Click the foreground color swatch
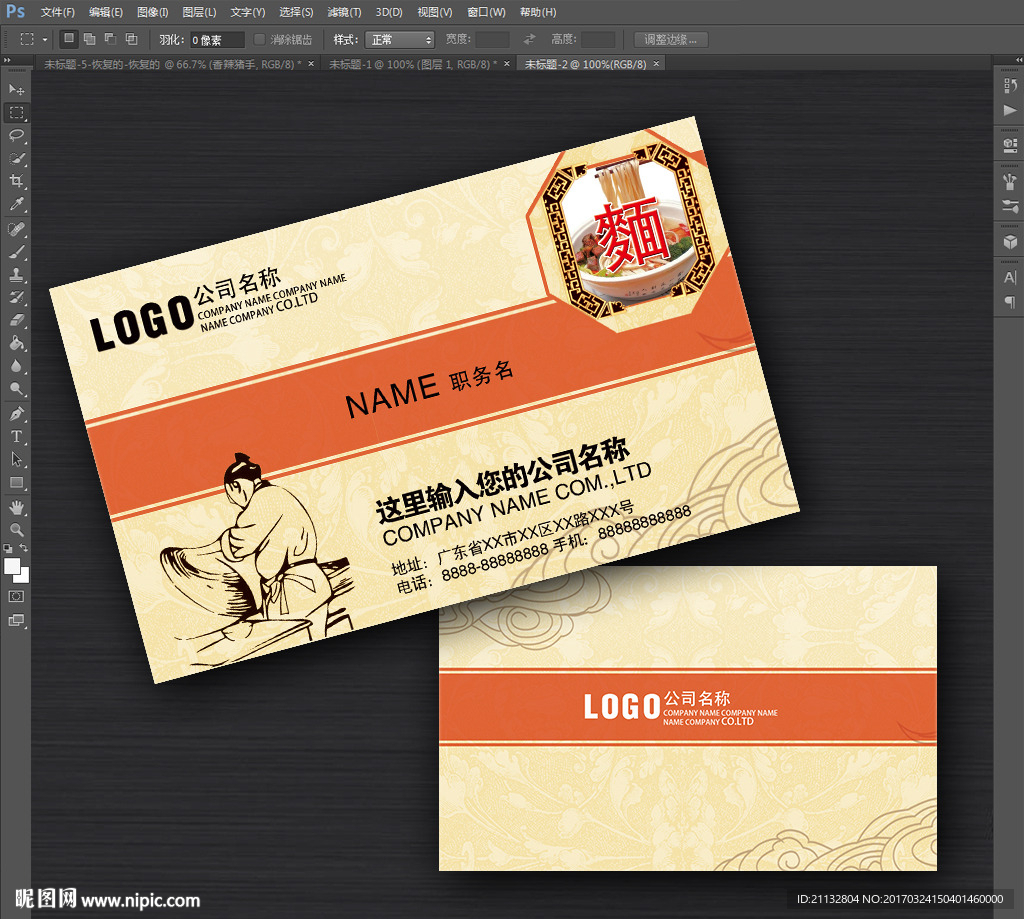The height and width of the screenshot is (919, 1024). click(12, 566)
